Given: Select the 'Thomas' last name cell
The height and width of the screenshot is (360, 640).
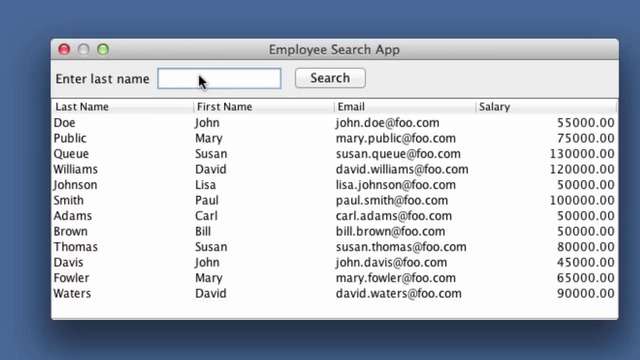Looking at the screenshot, I should pyautogui.click(x=76, y=247).
